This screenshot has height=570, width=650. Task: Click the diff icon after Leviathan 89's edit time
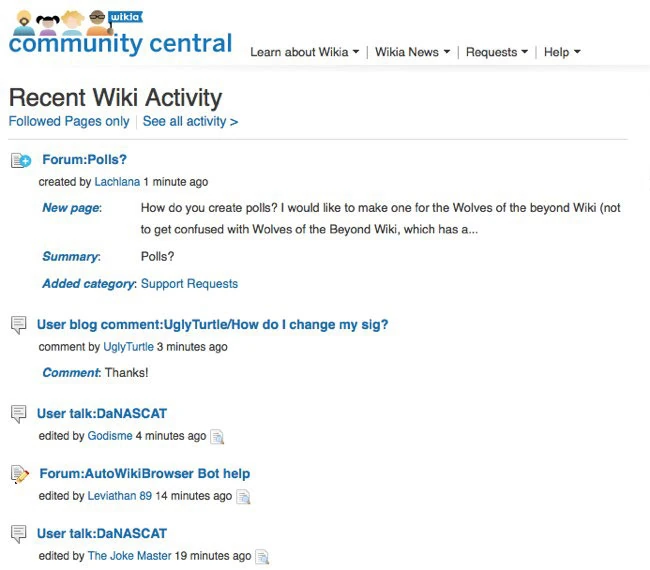[243, 496]
